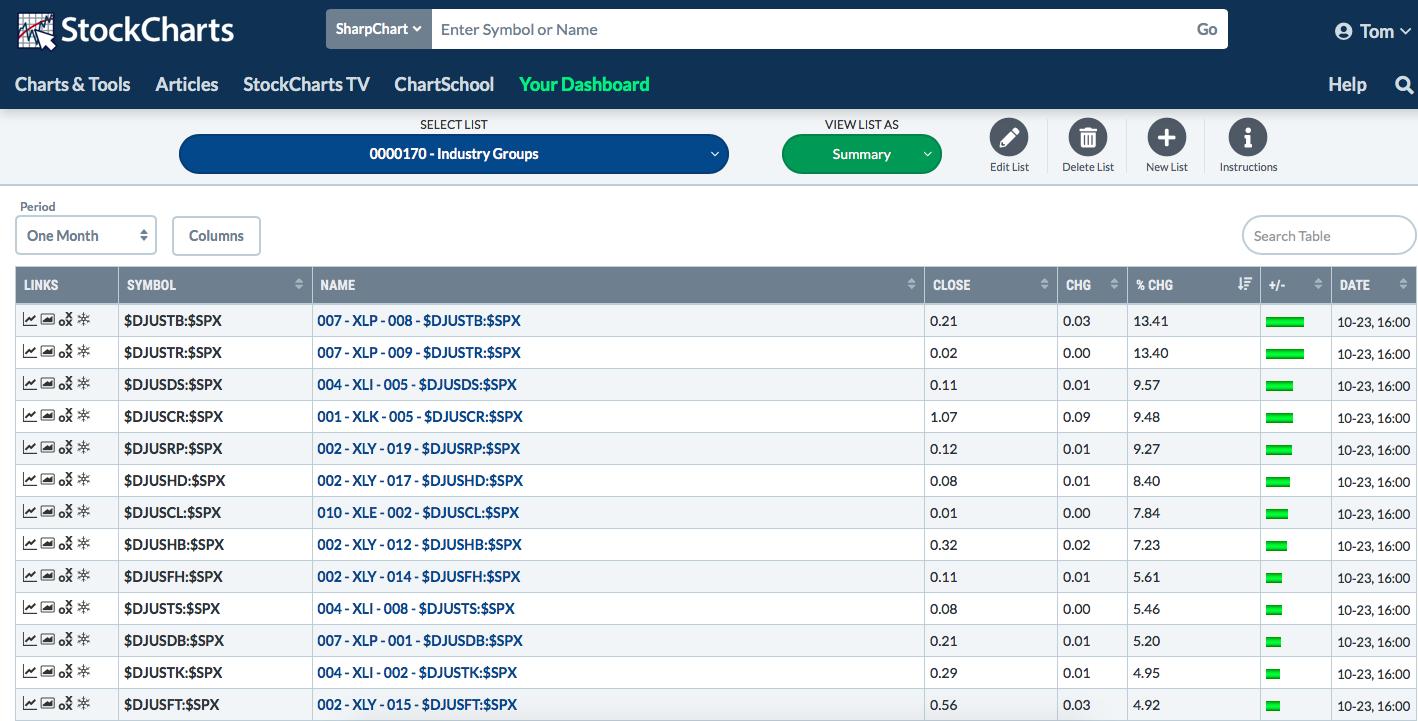The width and height of the screenshot is (1418, 721).
Task: Sort table by % CHG column
Action: pos(1193,285)
